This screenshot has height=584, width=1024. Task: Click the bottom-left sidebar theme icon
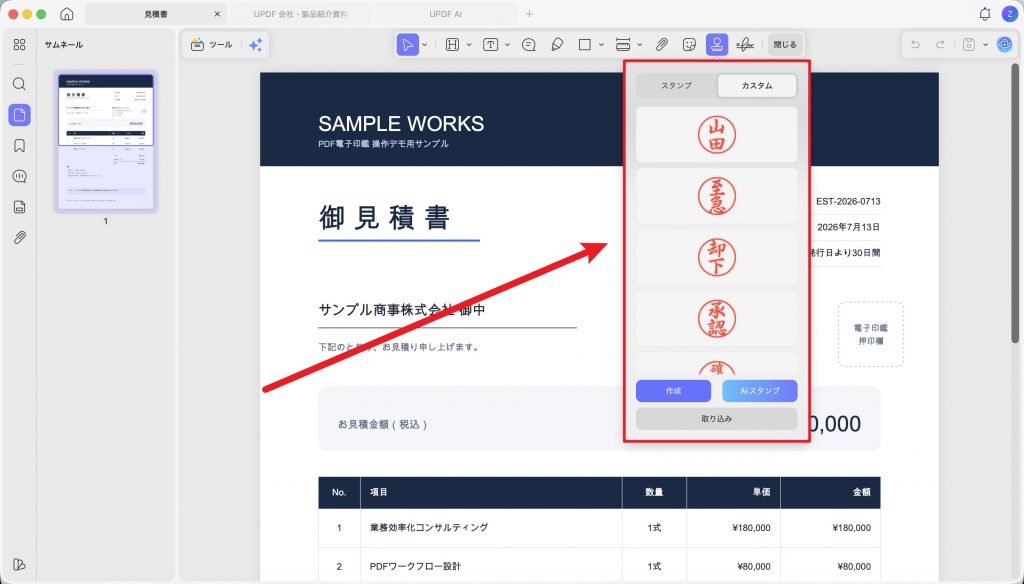point(20,564)
